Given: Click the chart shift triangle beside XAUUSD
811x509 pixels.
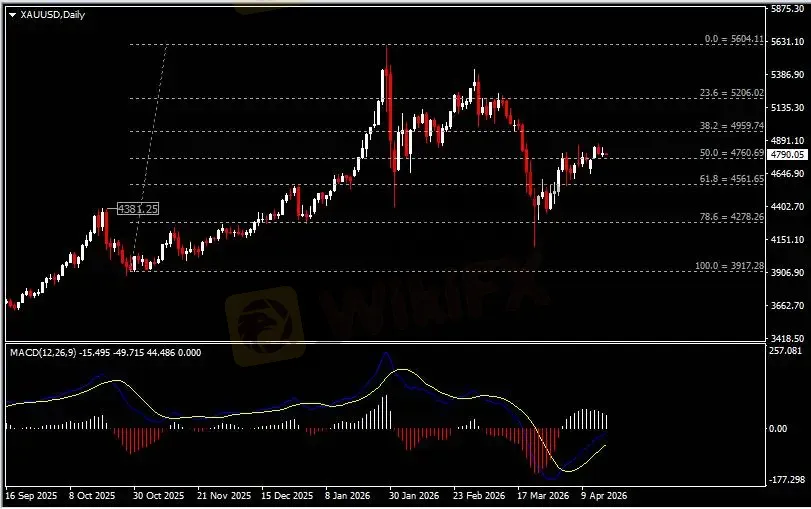Looking at the screenshot, I should tap(13, 15).
